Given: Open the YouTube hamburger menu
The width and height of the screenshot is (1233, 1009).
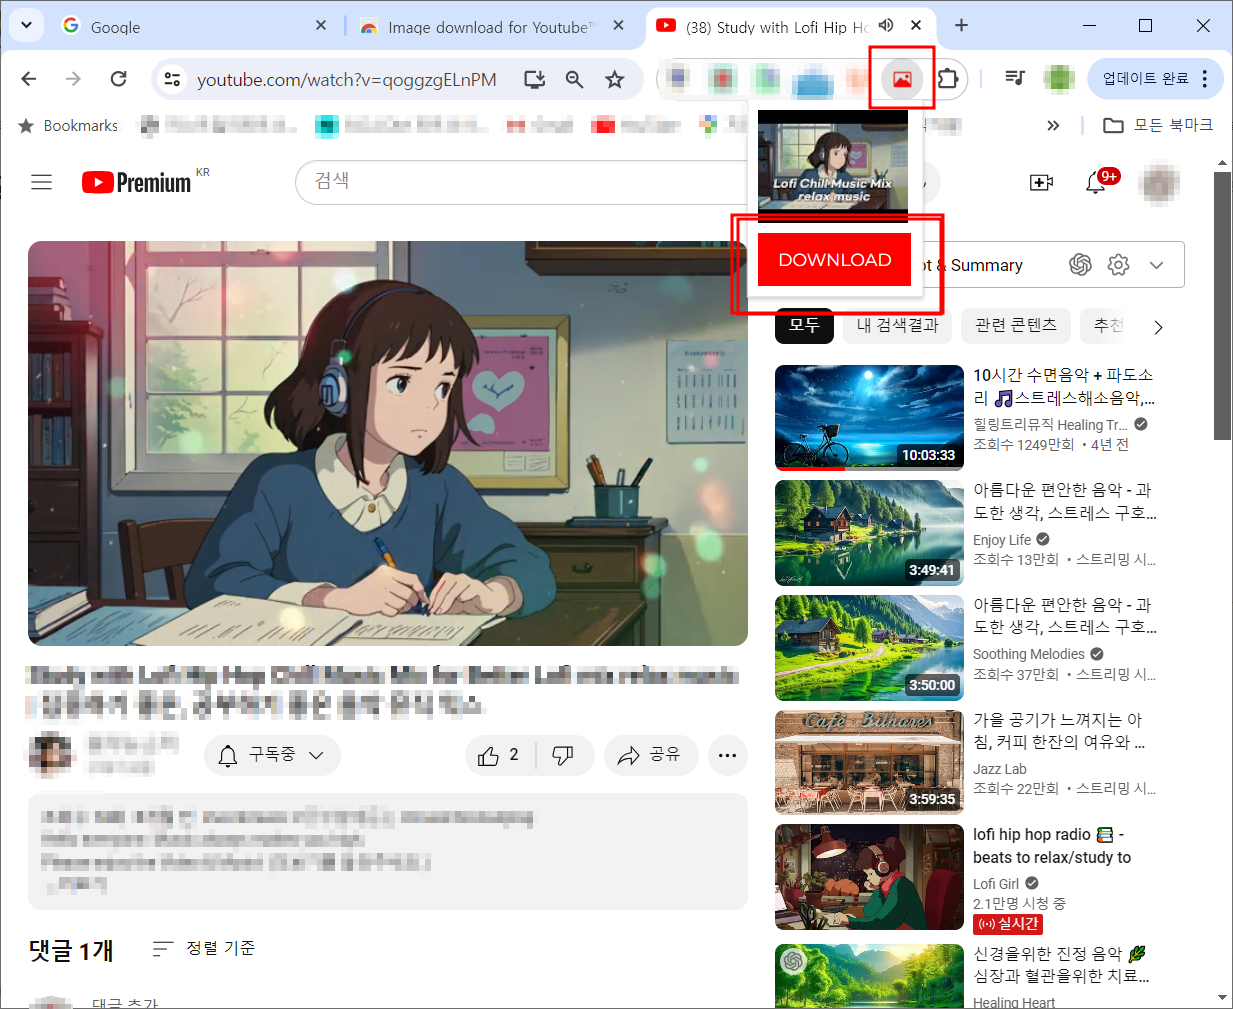Looking at the screenshot, I should click(41, 182).
